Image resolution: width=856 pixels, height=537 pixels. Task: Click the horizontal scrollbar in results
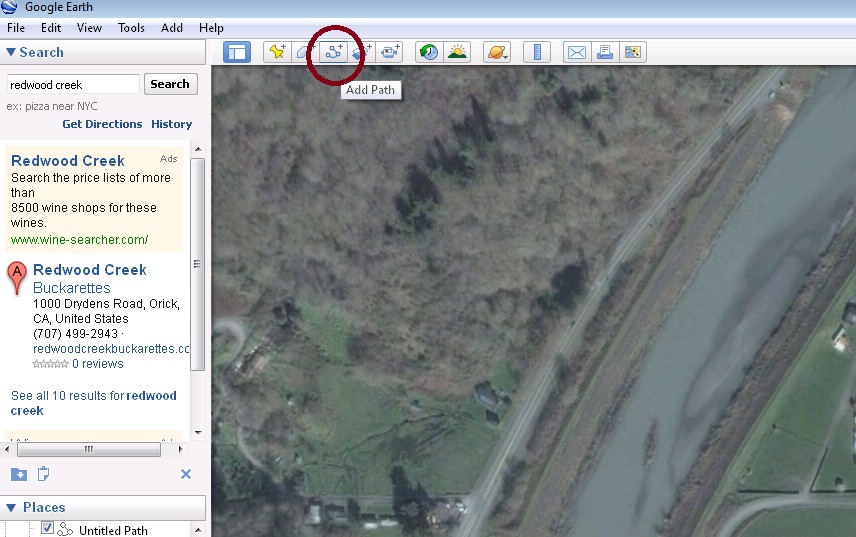click(88, 450)
